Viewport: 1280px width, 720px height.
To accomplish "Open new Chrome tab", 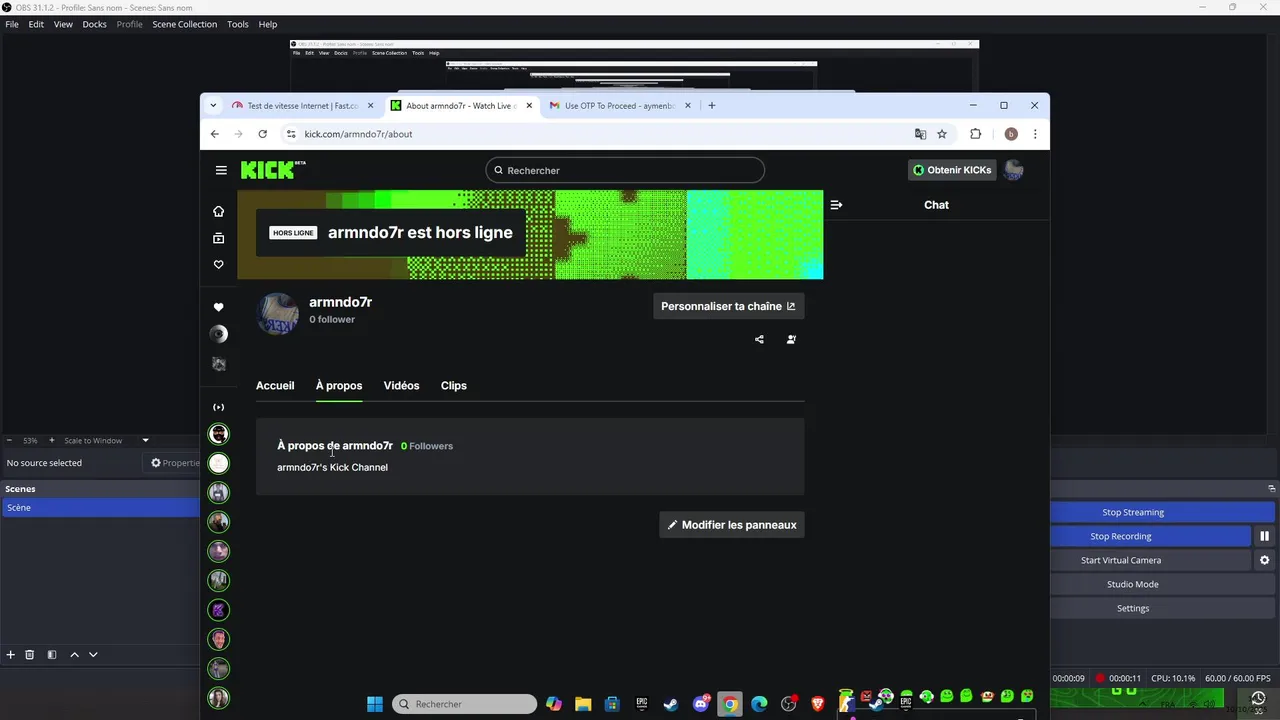I will [x=712, y=105].
